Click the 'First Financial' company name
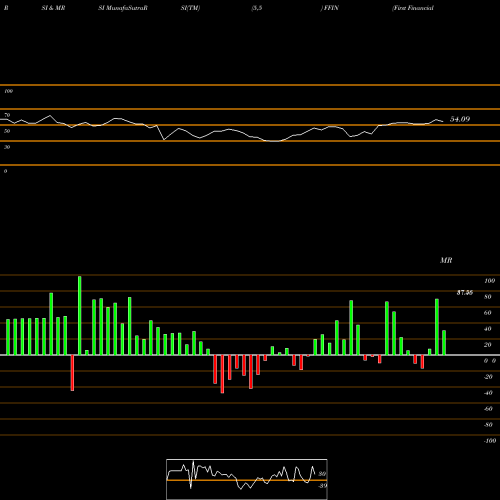Screen dimensions: 500x500 click(x=413, y=8)
